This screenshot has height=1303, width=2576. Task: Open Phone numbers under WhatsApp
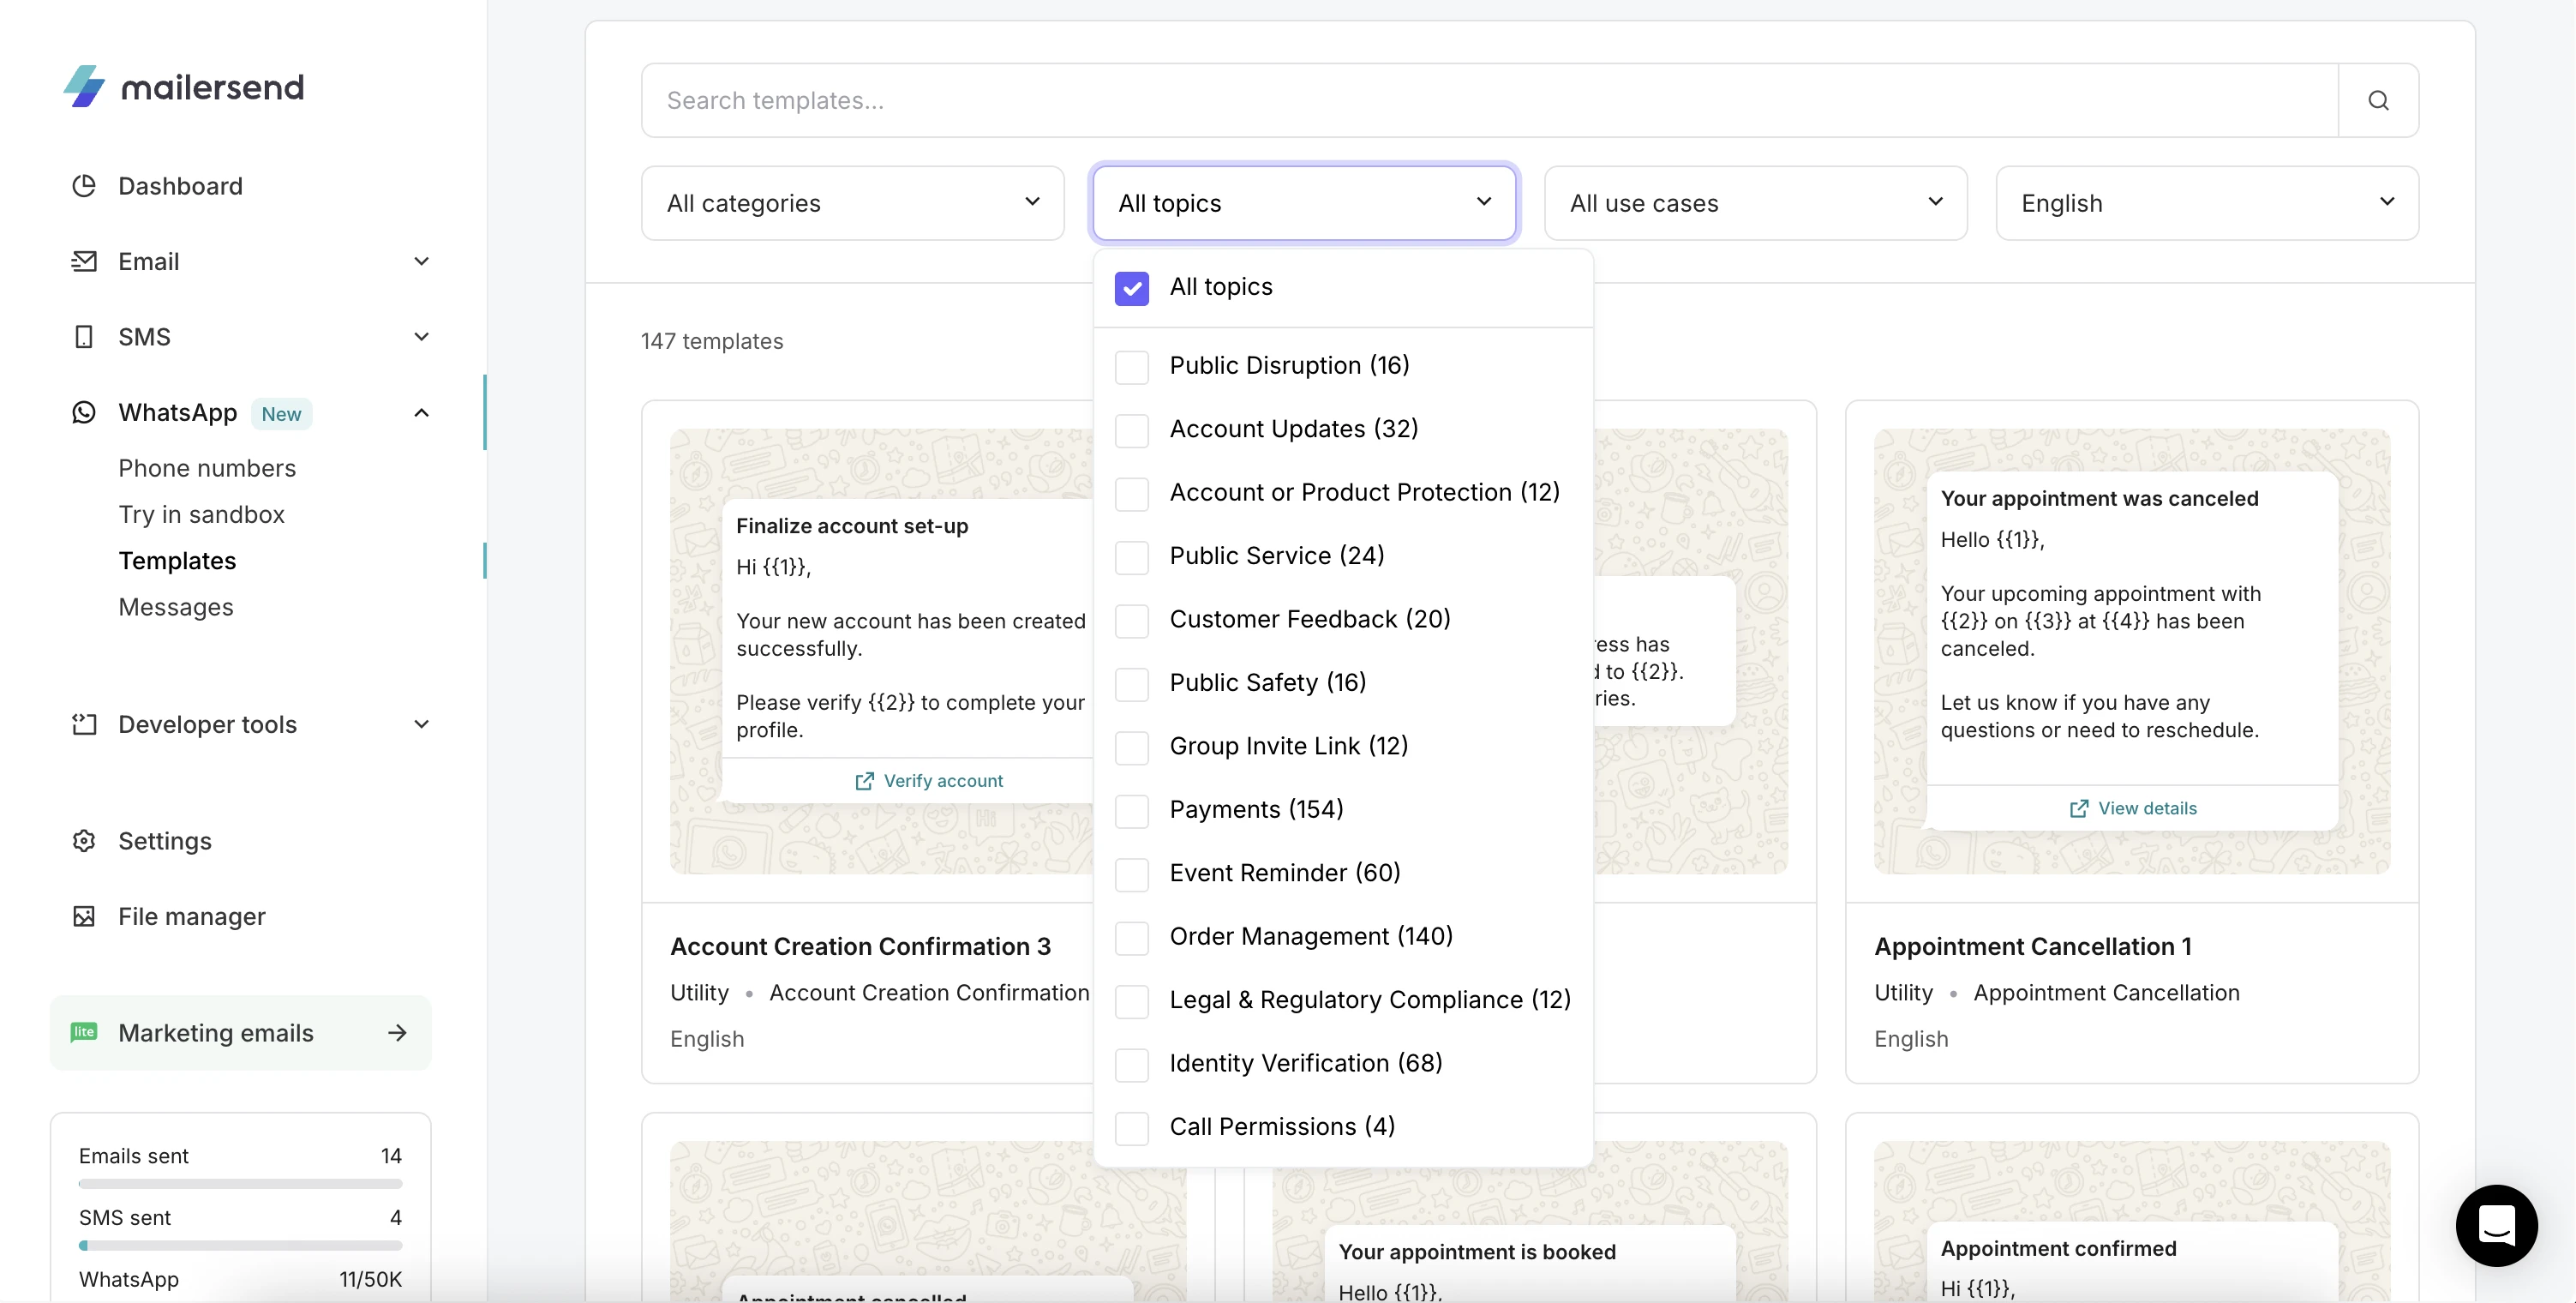tap(207, 468)
